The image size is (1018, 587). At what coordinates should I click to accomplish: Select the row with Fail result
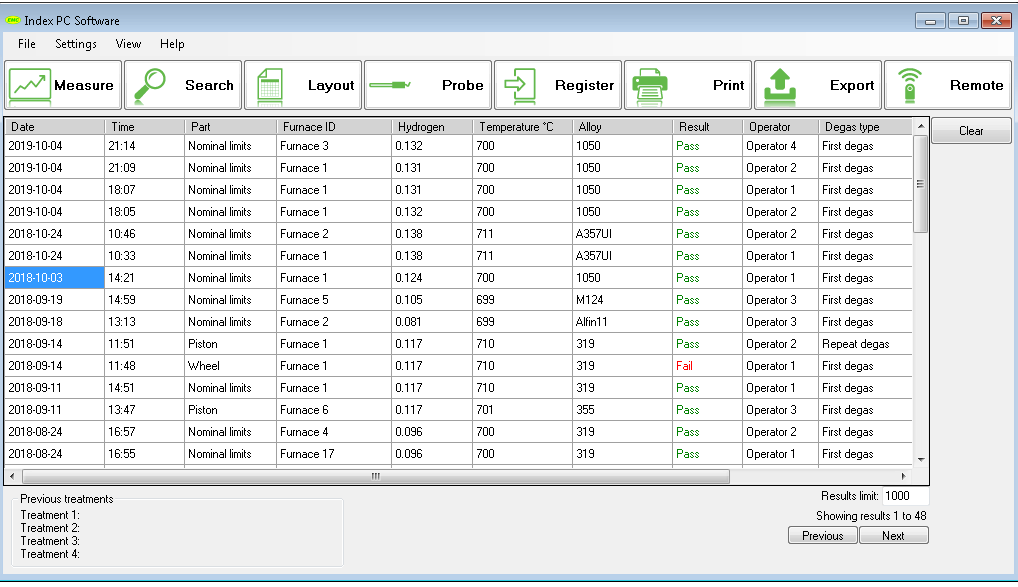click(x=684, y=366)
